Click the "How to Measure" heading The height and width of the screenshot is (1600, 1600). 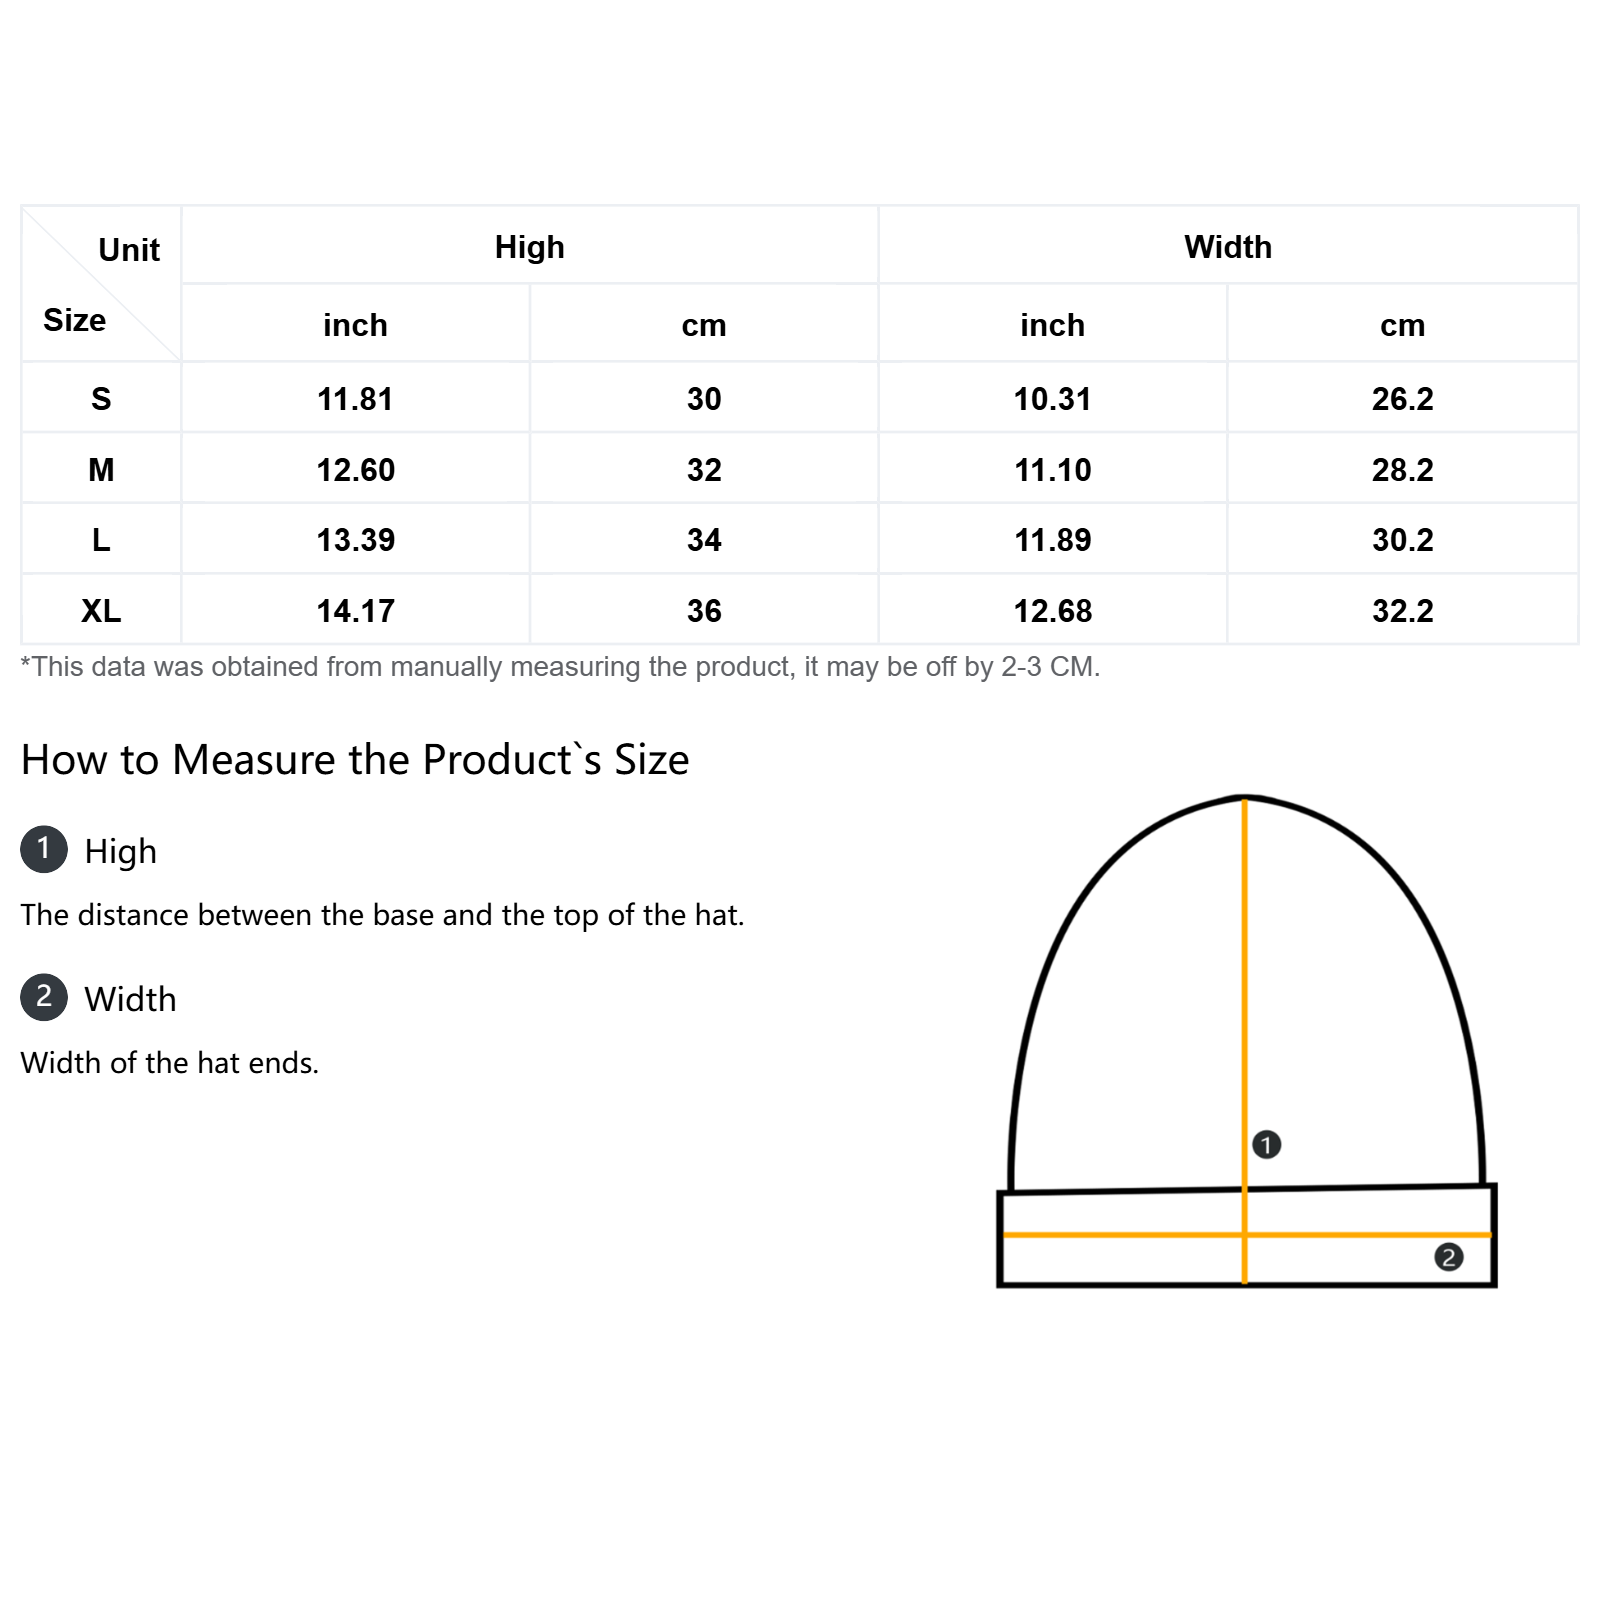pos(355,760)
